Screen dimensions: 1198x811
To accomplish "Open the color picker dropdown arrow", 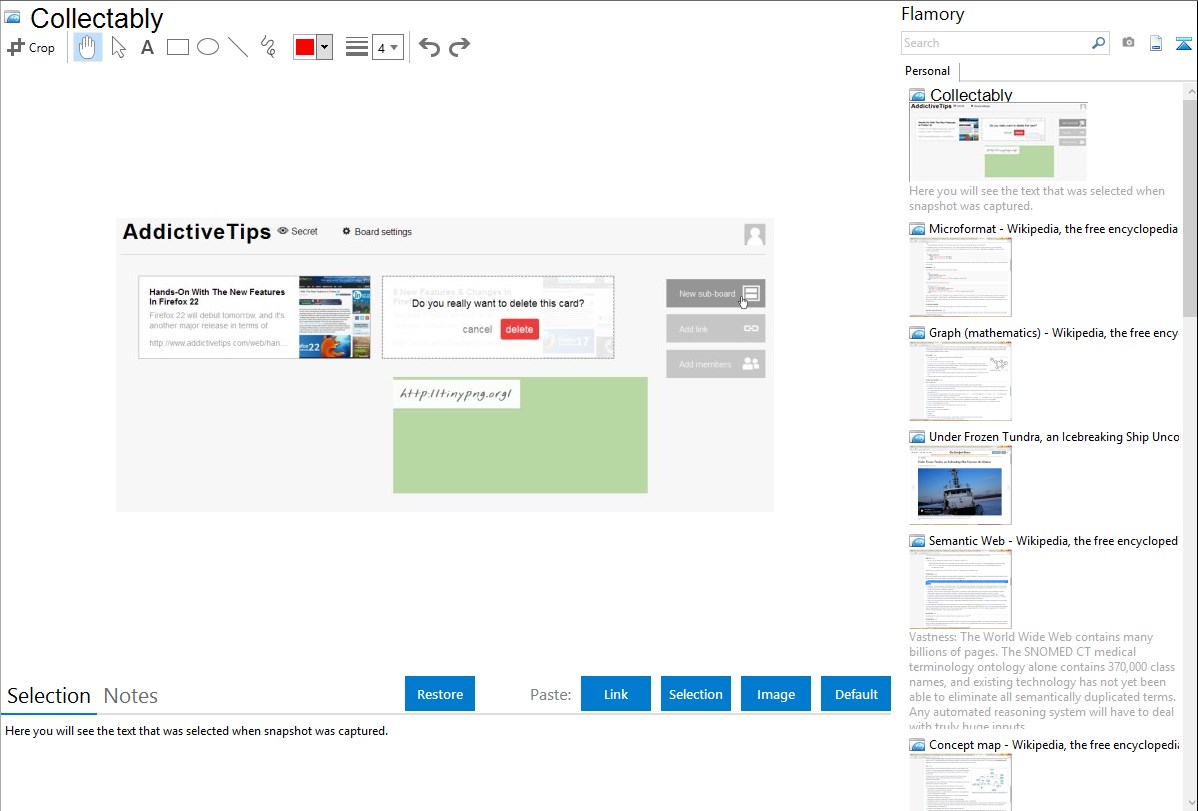I will pos(325,47).
